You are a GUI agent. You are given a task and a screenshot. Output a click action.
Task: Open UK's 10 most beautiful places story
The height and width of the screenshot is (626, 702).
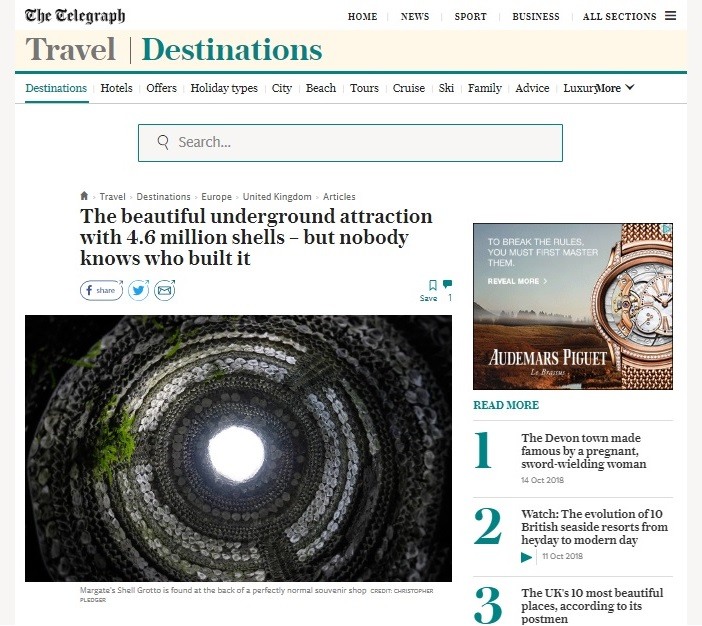pos(592,605)
